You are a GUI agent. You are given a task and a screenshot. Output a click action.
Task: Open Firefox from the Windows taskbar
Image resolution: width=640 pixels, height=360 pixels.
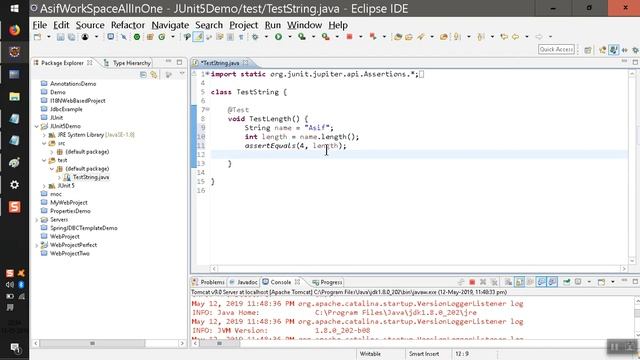click(x=14, y=30)
